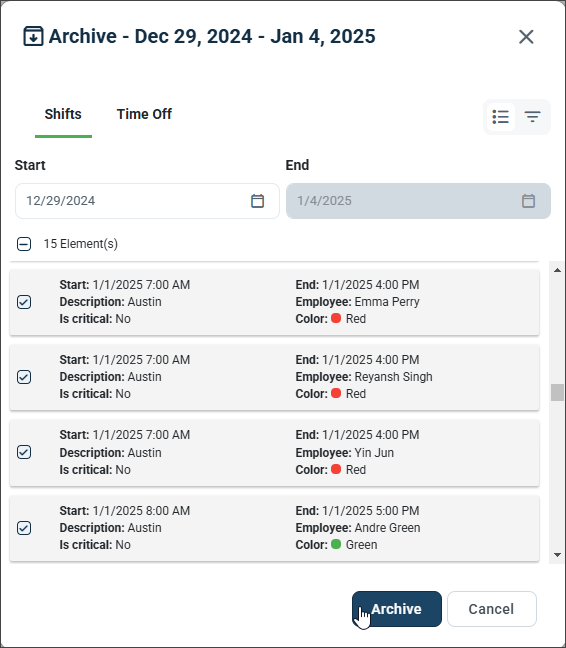
Task: Close the Archive dialog with X
Action: coord(526,37)
